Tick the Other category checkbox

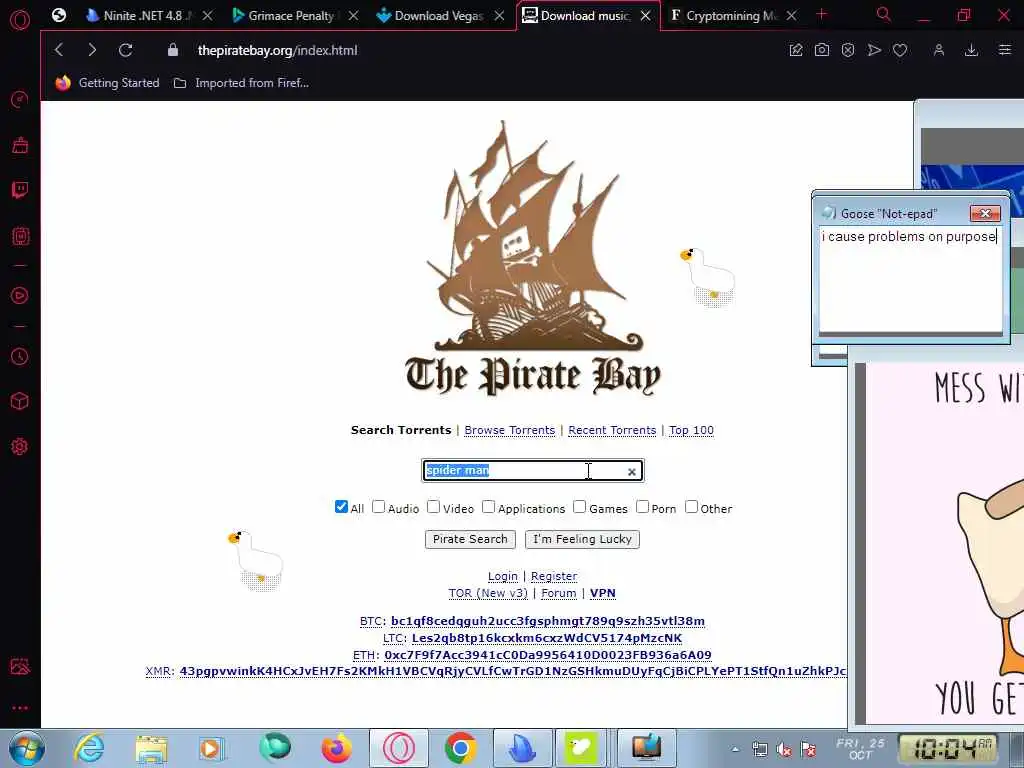click(x=691, y=507)
